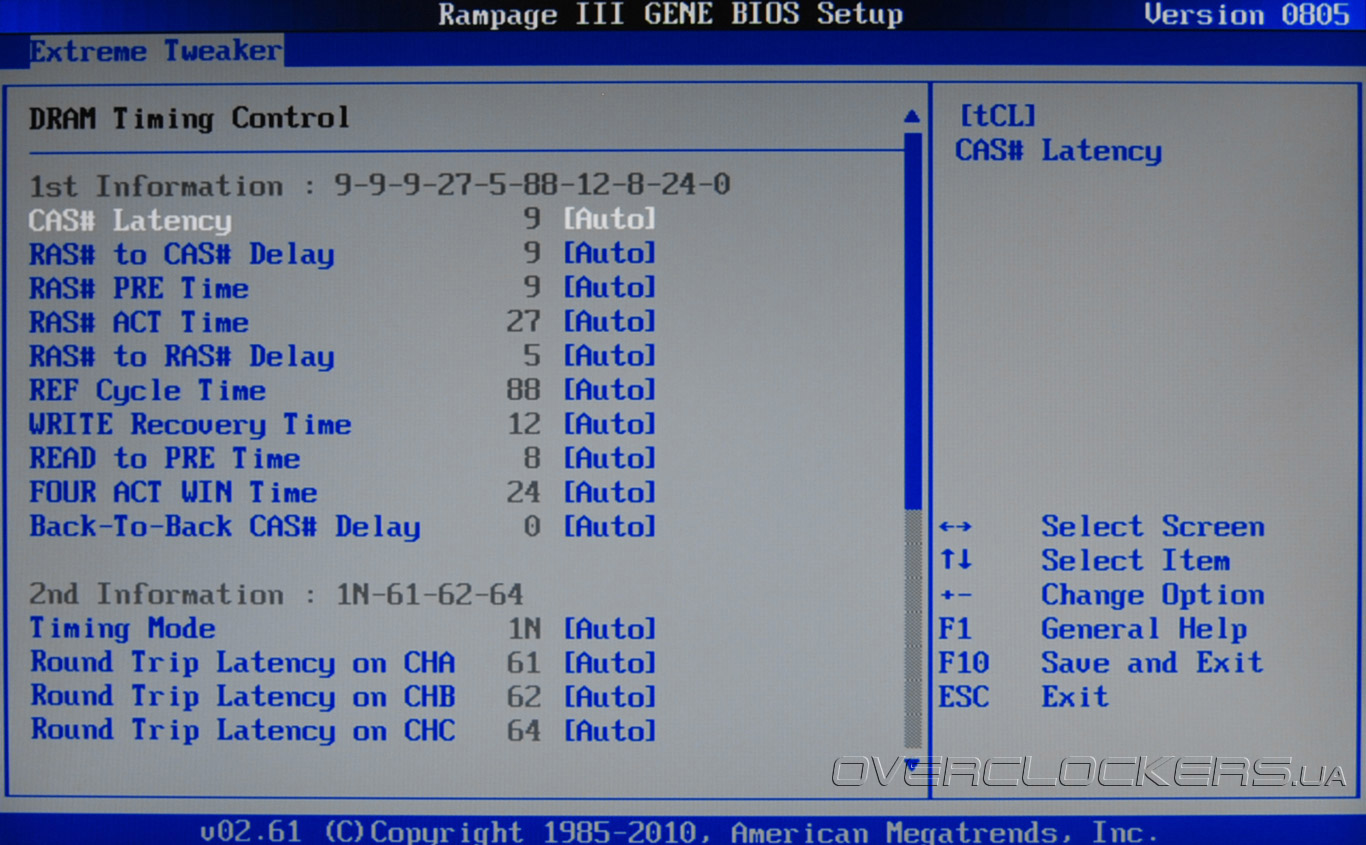Screen dimensions: 1366x845
Task: Open [Auto] for Round Trip Latency on CHB
Action: (x=609, y=696)
